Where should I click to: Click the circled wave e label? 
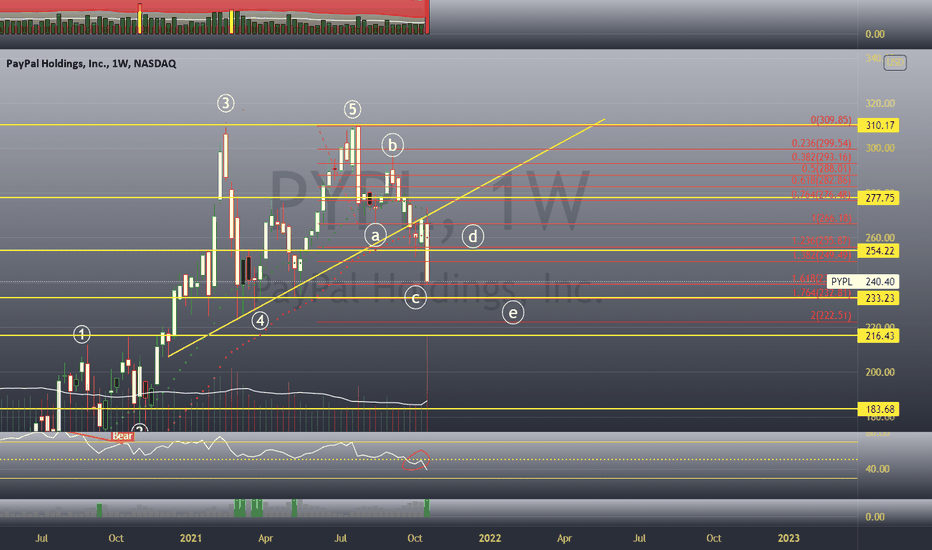(x=513, y=313)
